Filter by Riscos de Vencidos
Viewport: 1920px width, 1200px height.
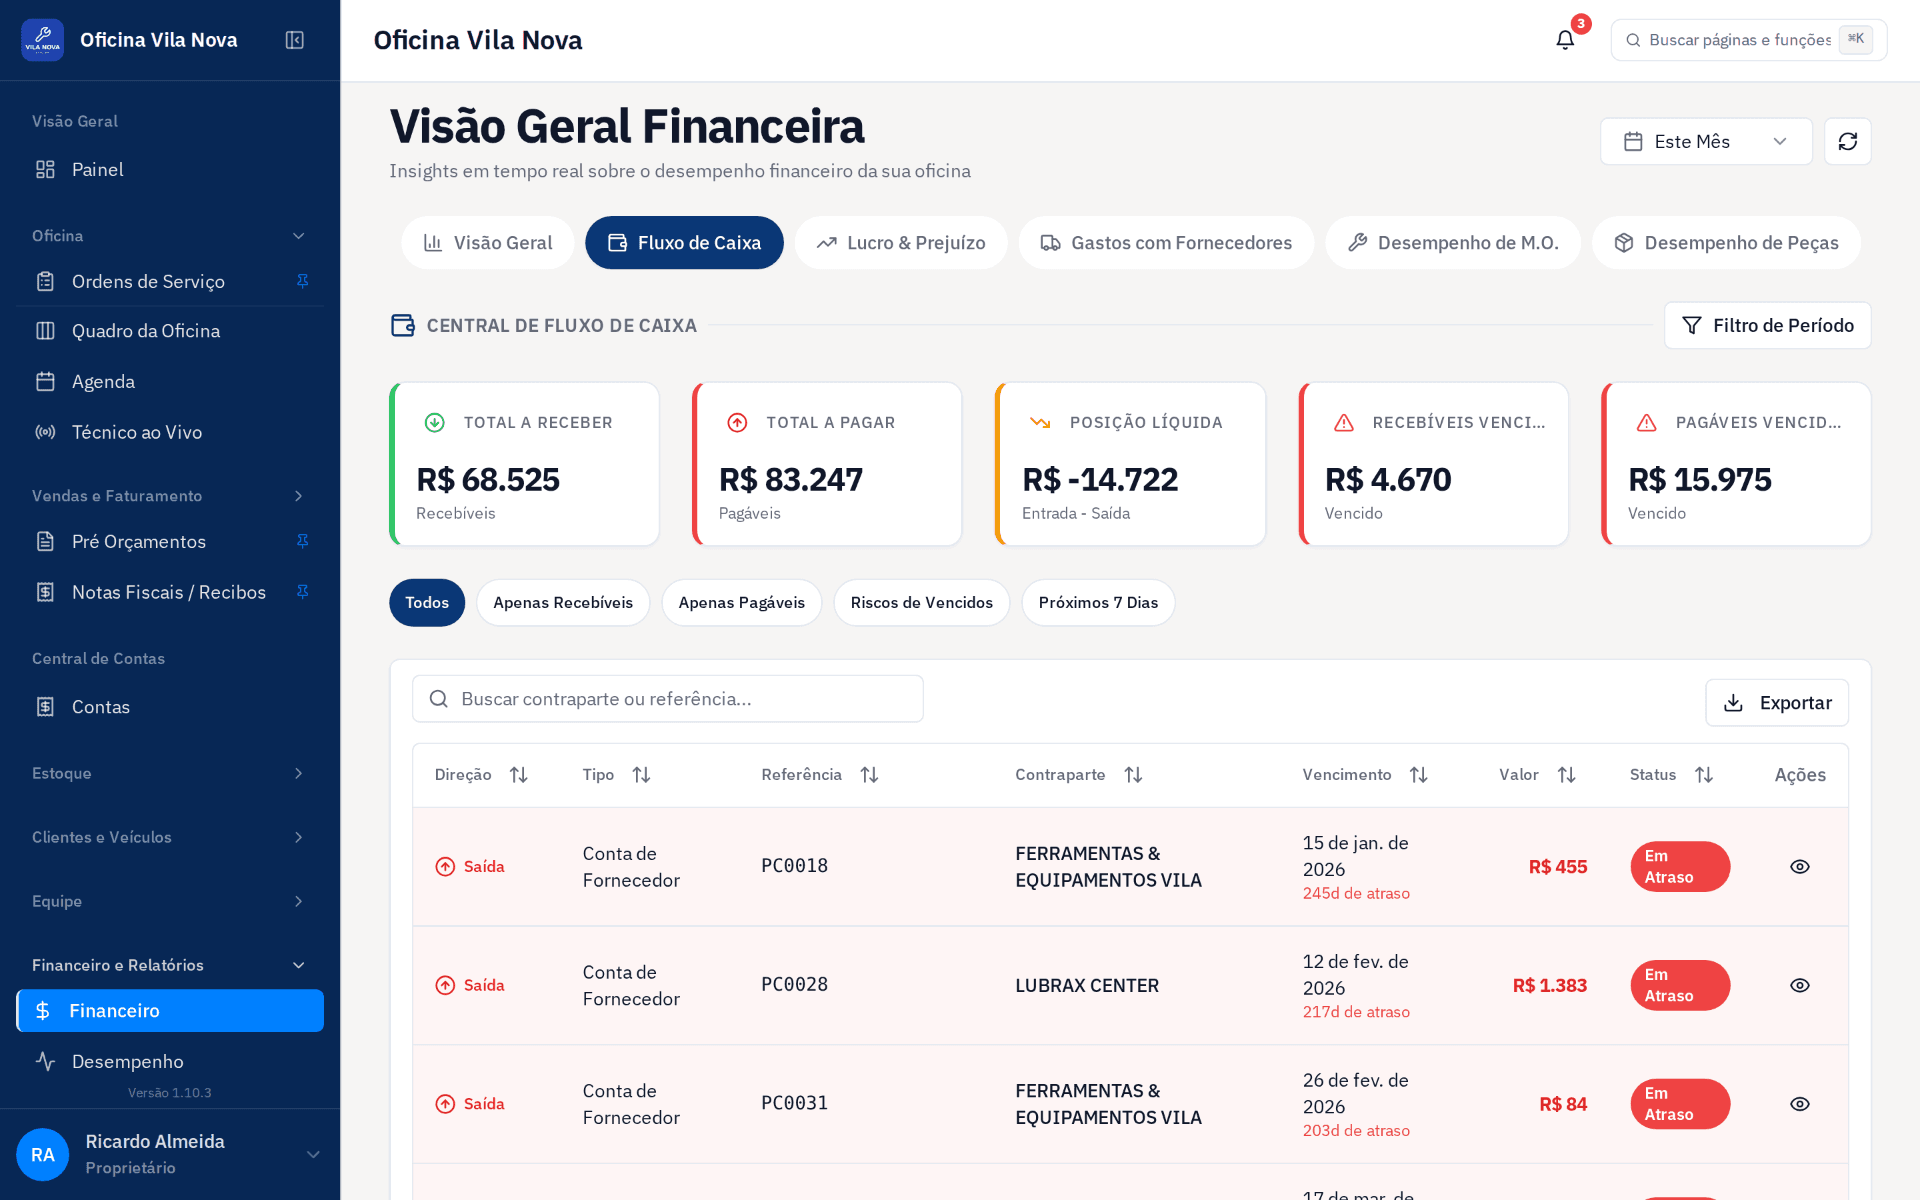coord(921,603)
